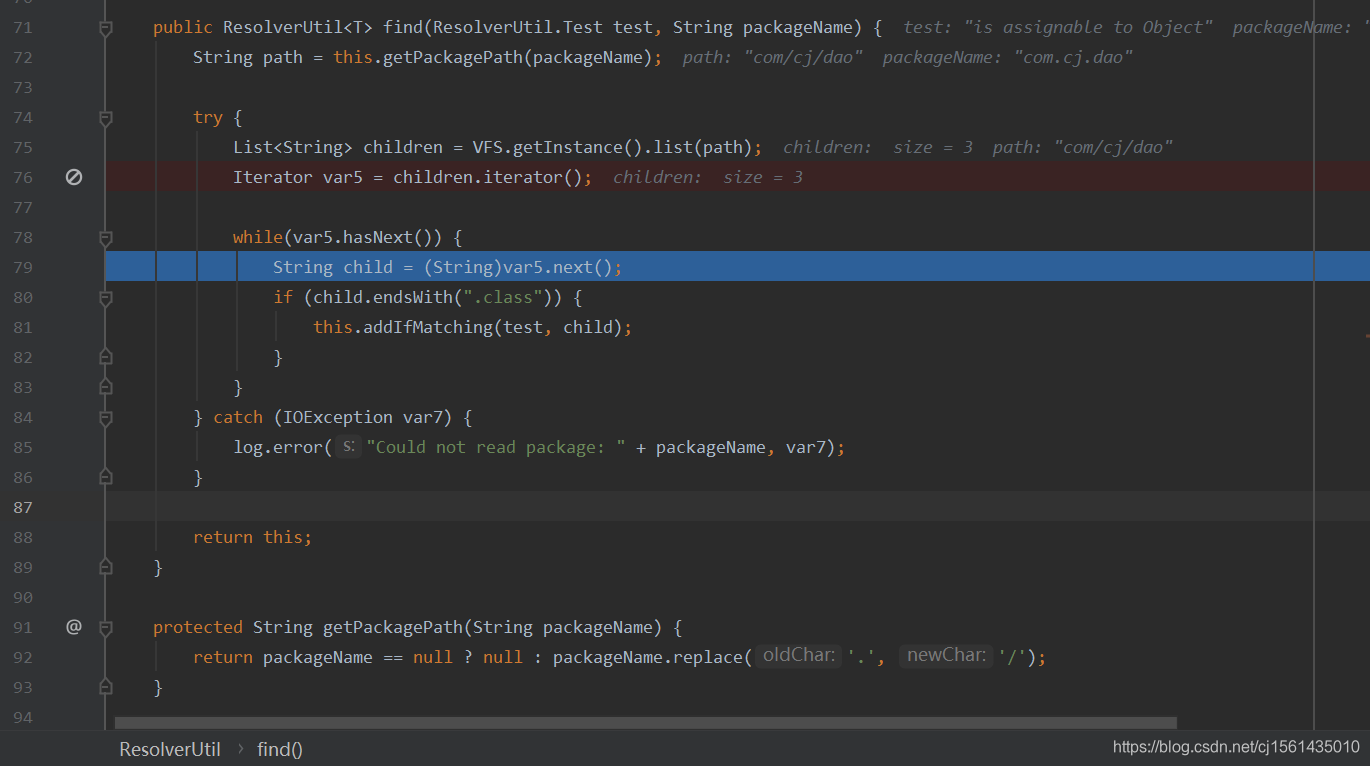Click the horizontal scrollbar of the editor
Viewport: 1370px width, 766px height.
pyautogui.click(x=646, y=722)
